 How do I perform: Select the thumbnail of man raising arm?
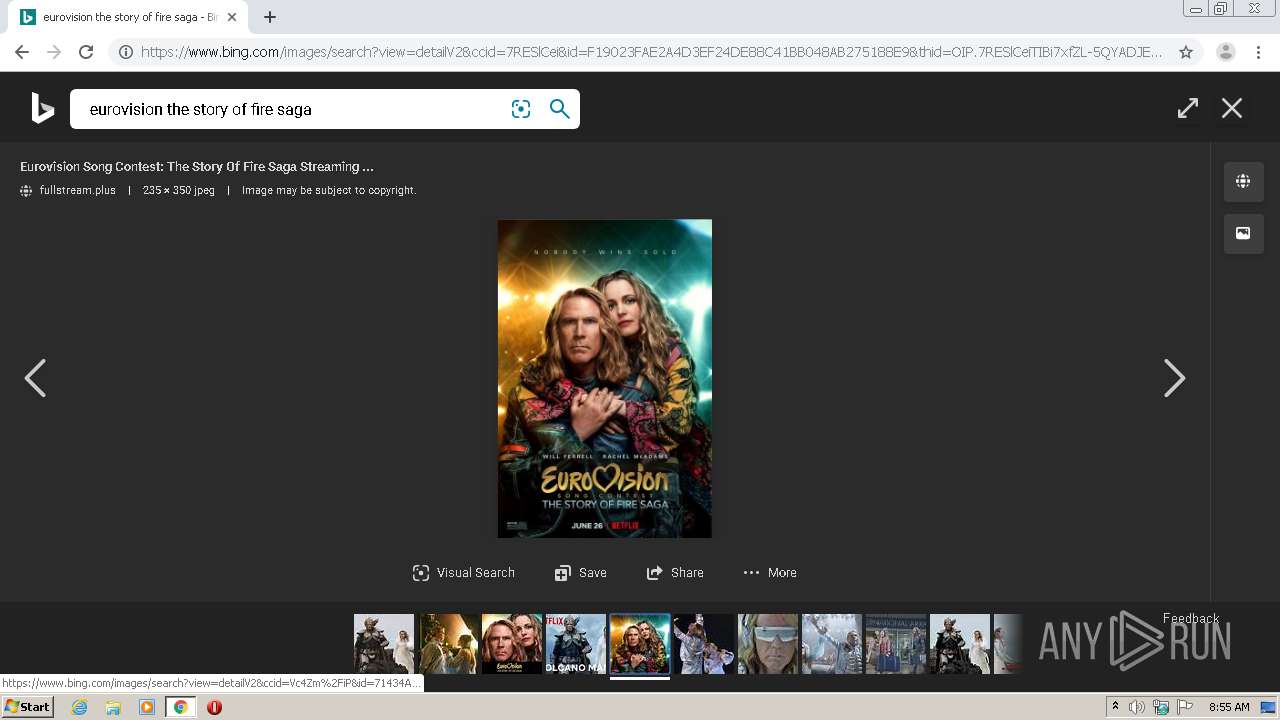[832, 644]
